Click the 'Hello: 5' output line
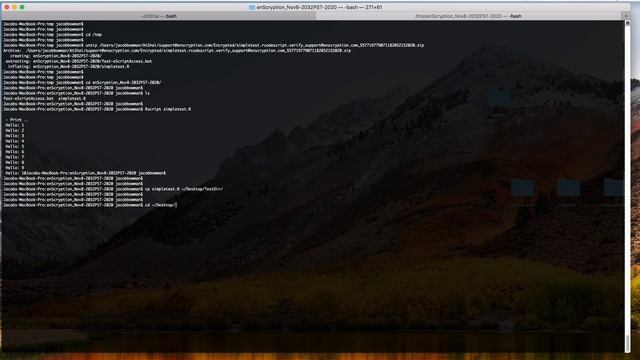The height and width of the screenshot is (360, 640). tap(15, 146)
